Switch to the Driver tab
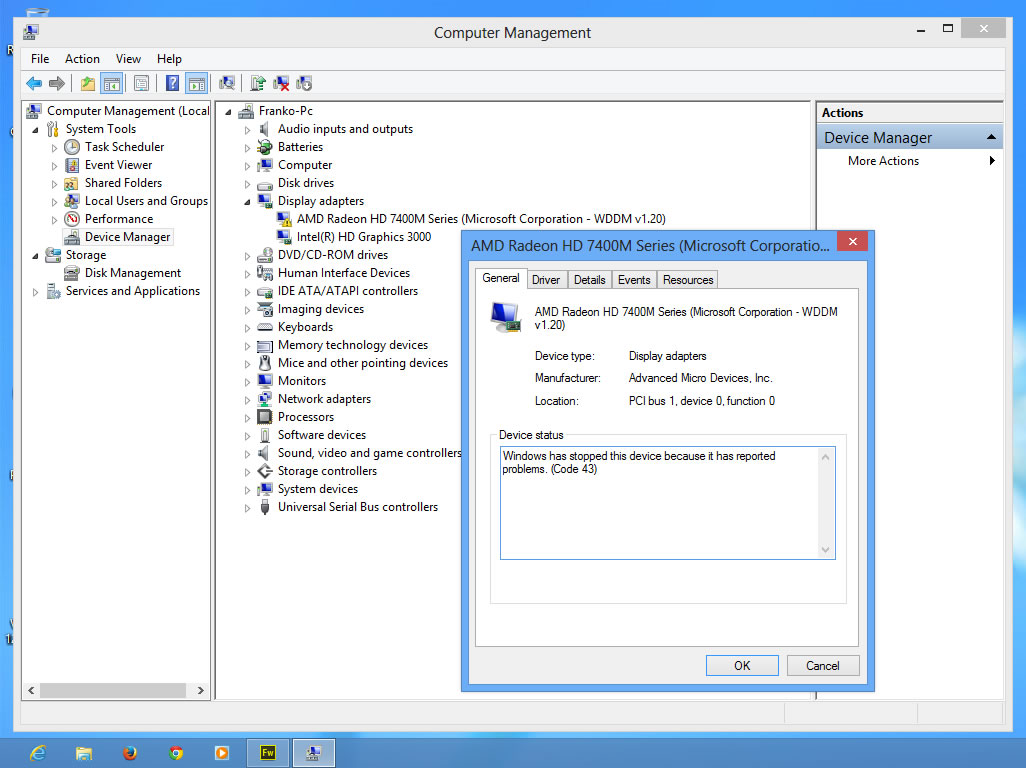This screenshot has height=768, width=1026. tap(546, 280)
